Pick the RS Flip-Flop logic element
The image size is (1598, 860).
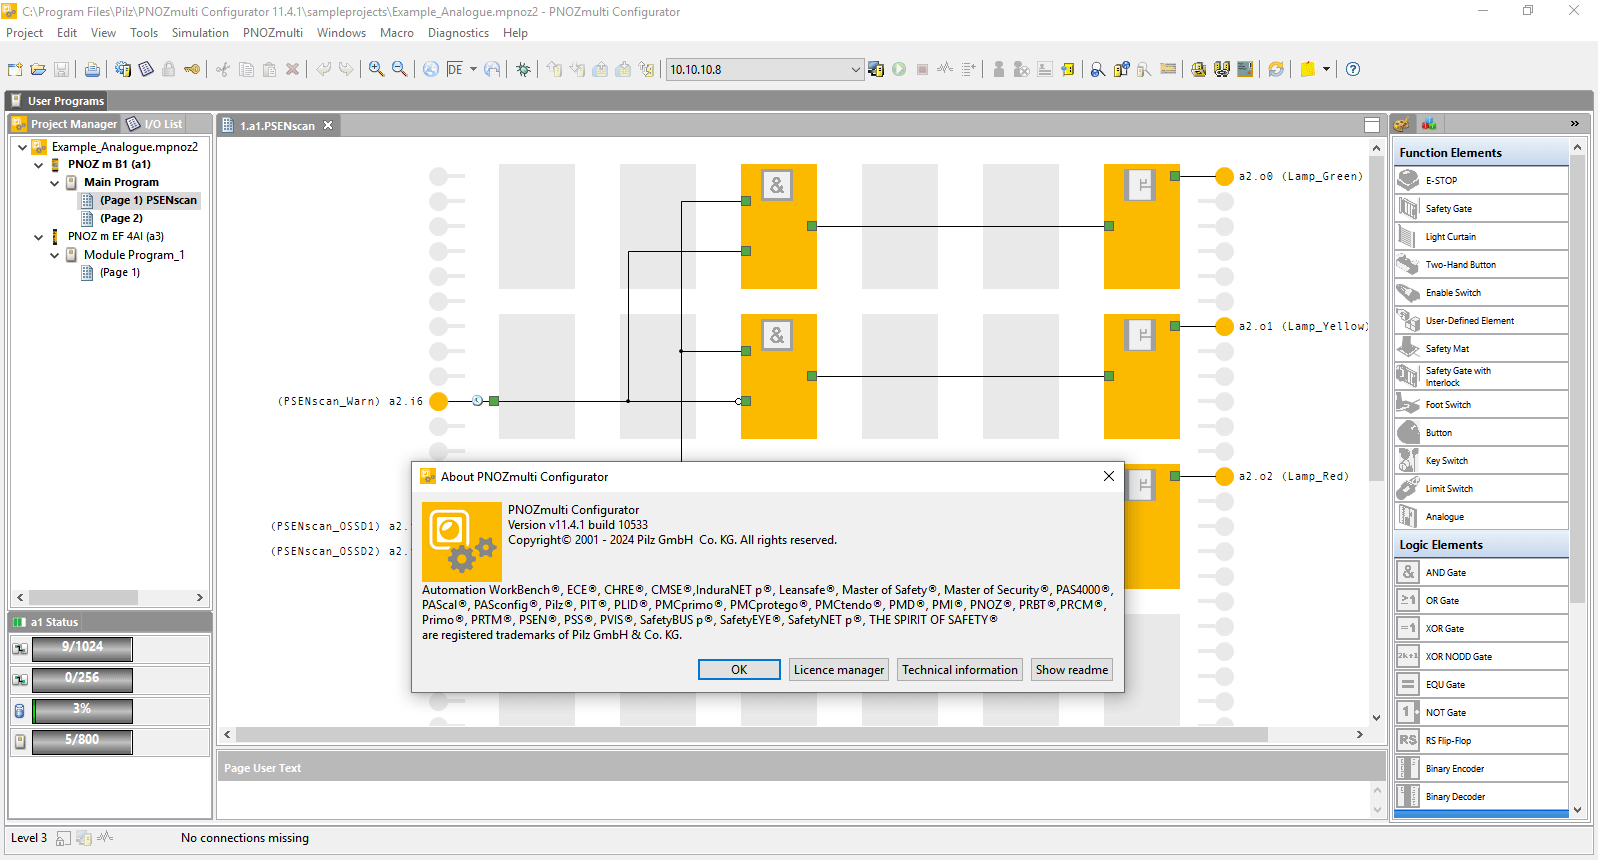pyautogui.click(x=1481, y=740)
